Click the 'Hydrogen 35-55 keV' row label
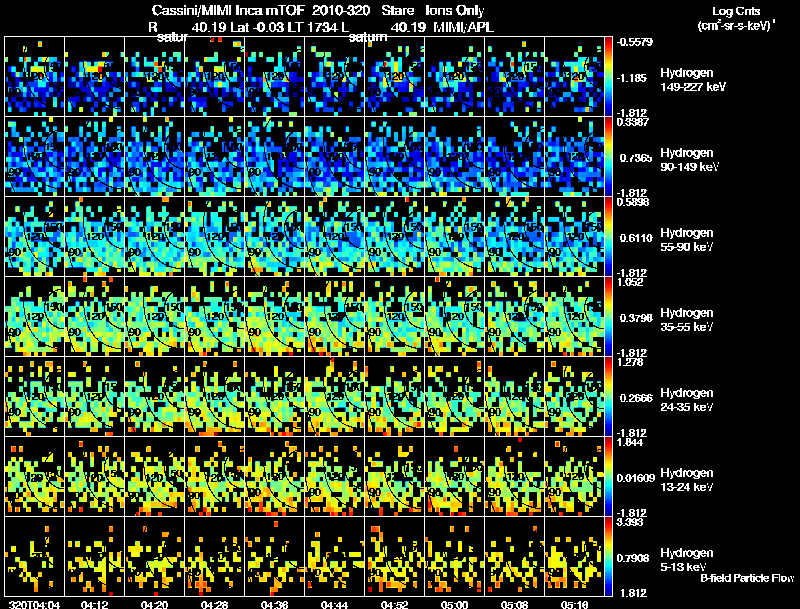Image resolution: width=800 pixels, height=609 pixels. click(687, 320)
